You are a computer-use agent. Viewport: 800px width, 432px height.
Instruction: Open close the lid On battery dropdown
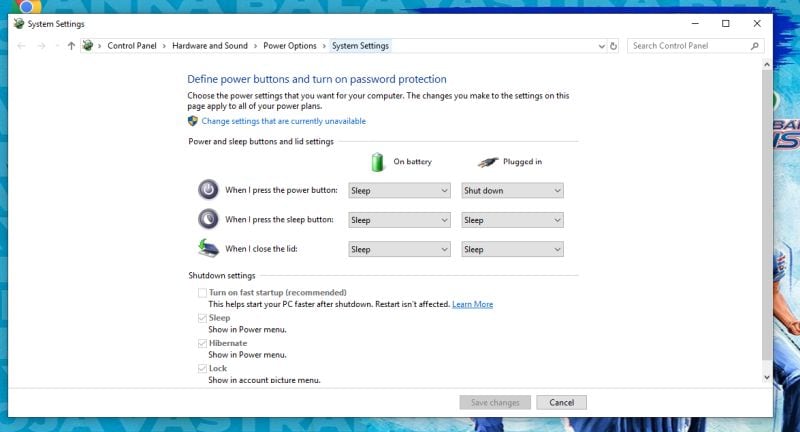tap(399, 249)
